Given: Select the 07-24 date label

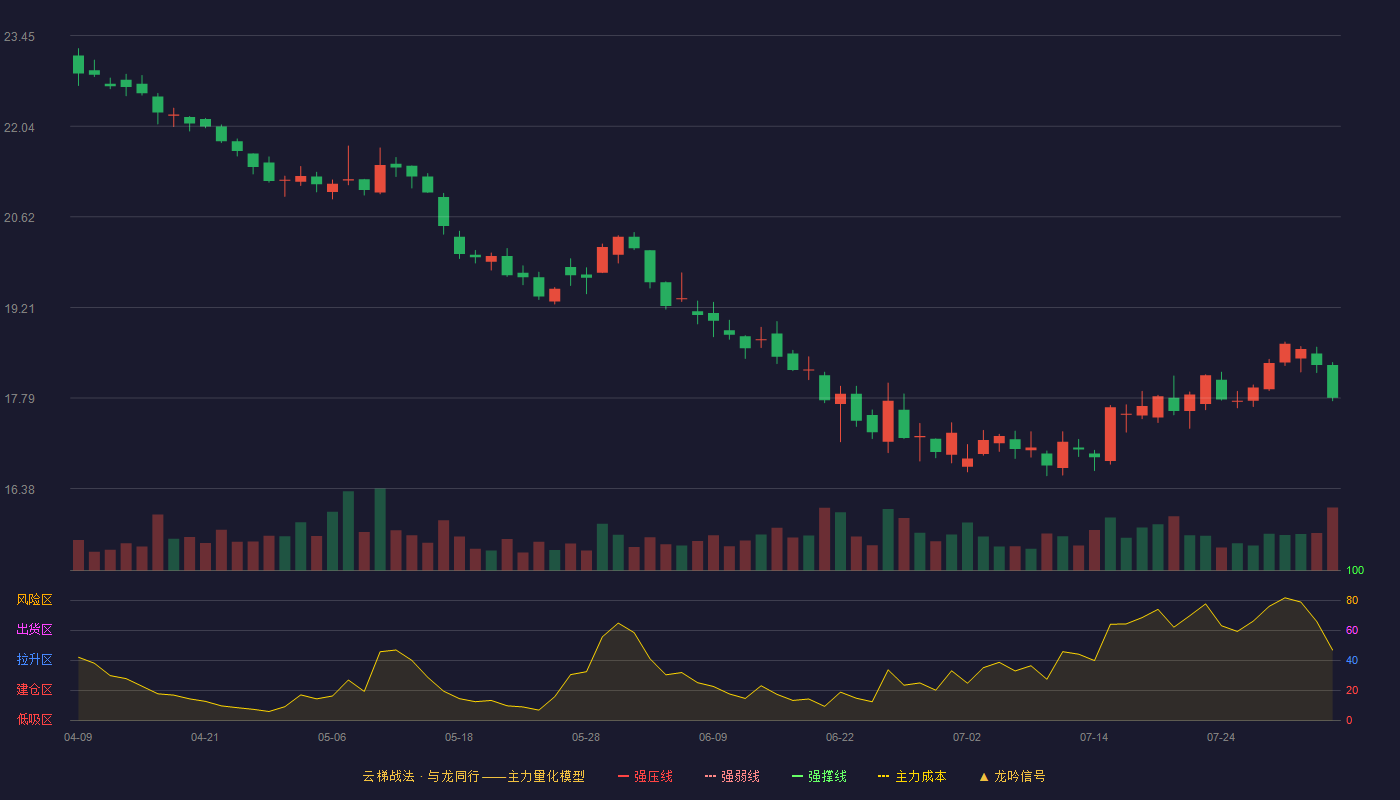Looking at the screenshot, I should coord(1221,737).
